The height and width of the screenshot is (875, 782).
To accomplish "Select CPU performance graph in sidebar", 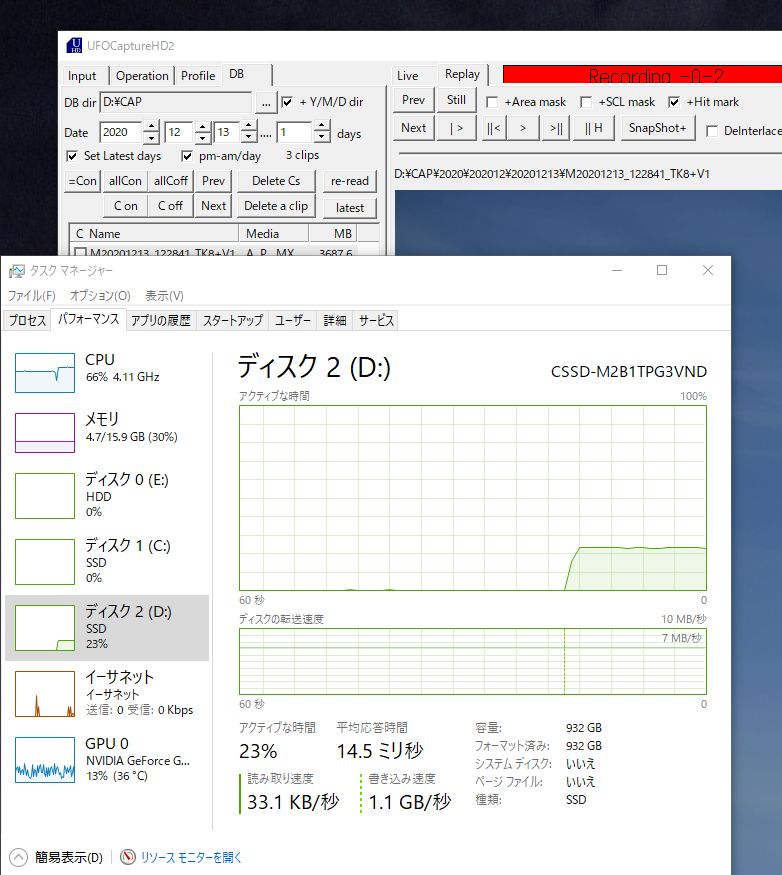I will (45, 373).
